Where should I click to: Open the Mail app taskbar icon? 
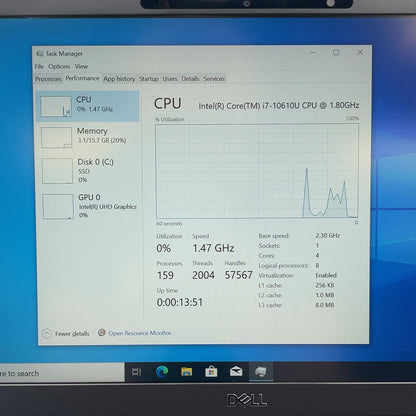point(236,371)
